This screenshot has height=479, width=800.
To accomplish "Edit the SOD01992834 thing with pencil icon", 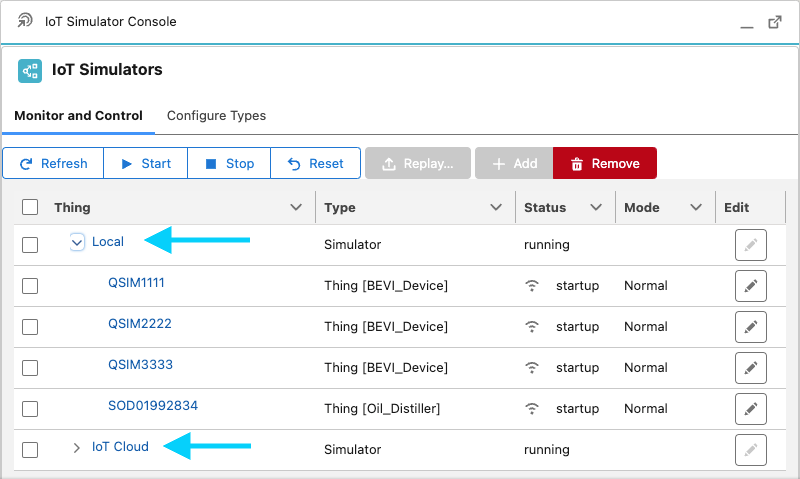I will click(x=751, y=409).
